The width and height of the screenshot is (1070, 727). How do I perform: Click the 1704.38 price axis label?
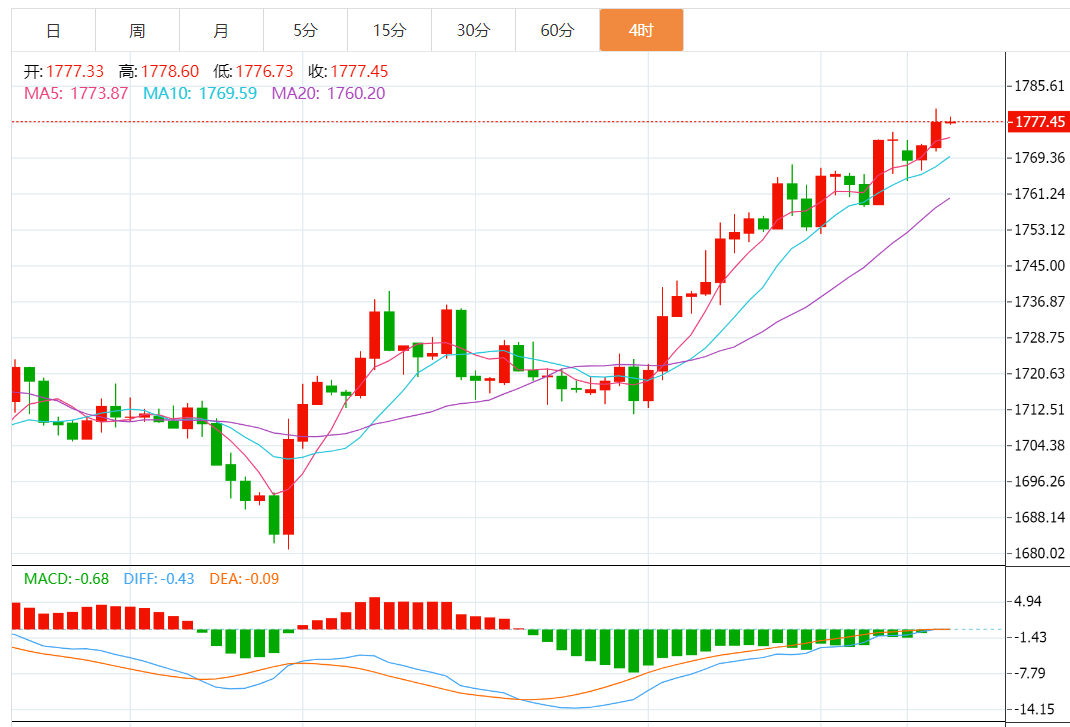pos(1039,445)
